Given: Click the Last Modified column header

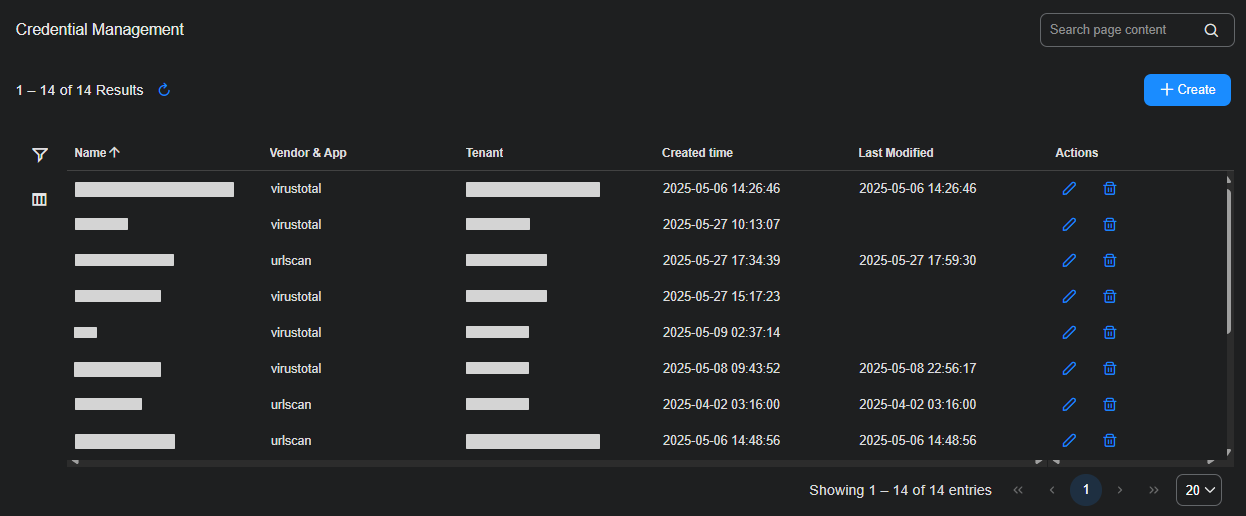Looking at the screenshot, I should 895,153.
